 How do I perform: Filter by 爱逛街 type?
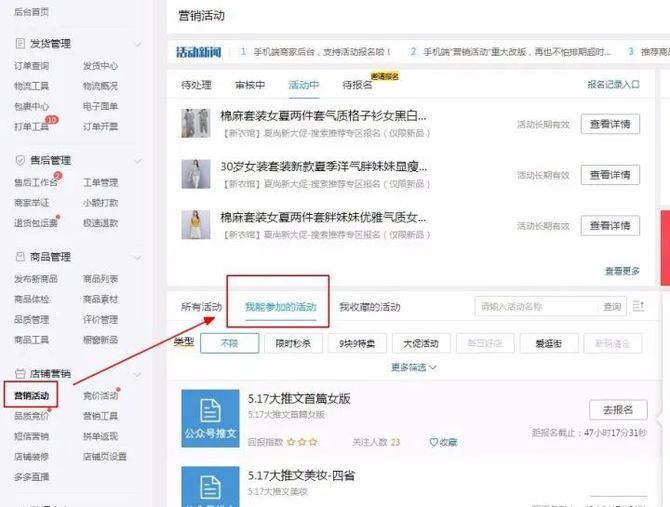tap(549, 343)
